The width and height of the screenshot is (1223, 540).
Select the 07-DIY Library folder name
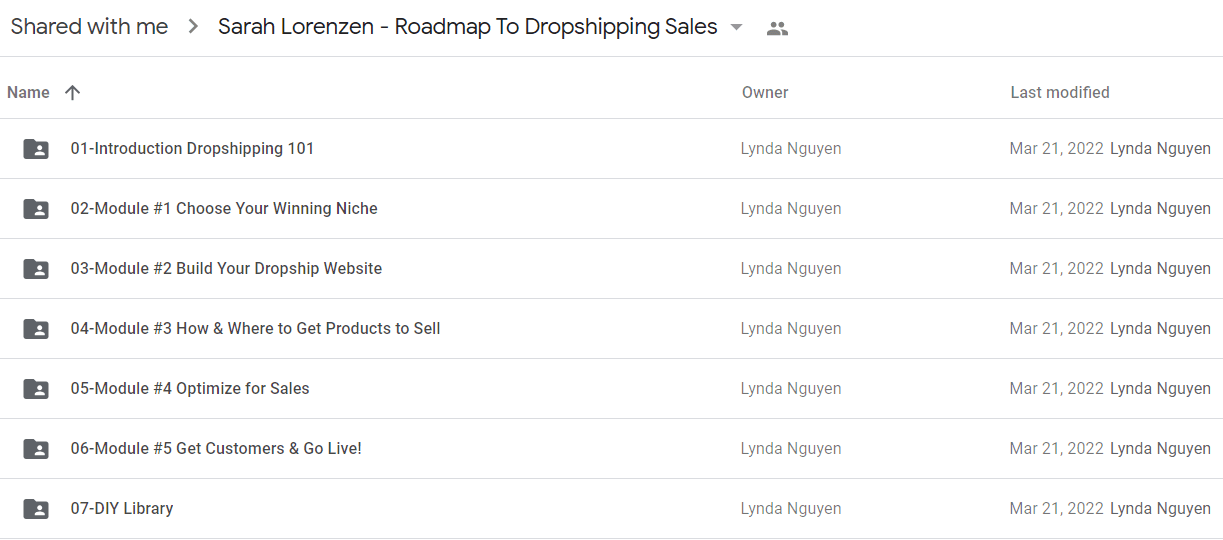coord(122,508)
